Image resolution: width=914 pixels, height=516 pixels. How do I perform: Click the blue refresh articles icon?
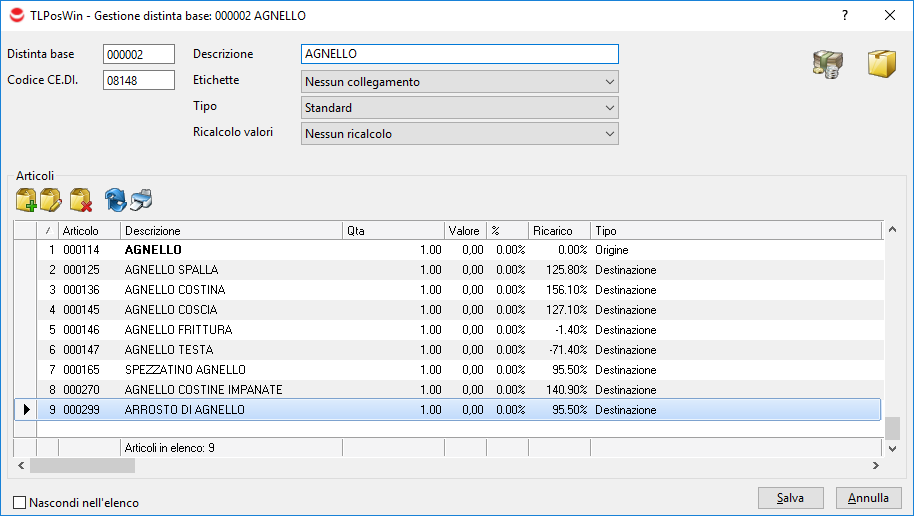click(116, 199)
